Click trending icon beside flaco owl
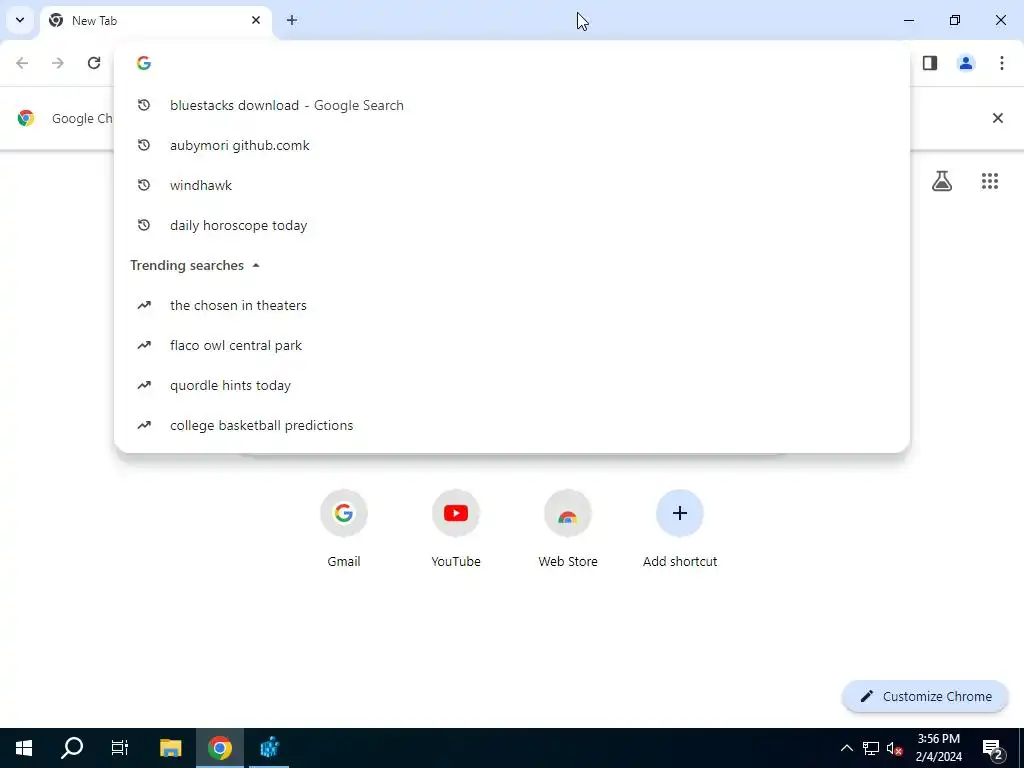Screen dimensions: 1024x768 click(x=144, y=345)
